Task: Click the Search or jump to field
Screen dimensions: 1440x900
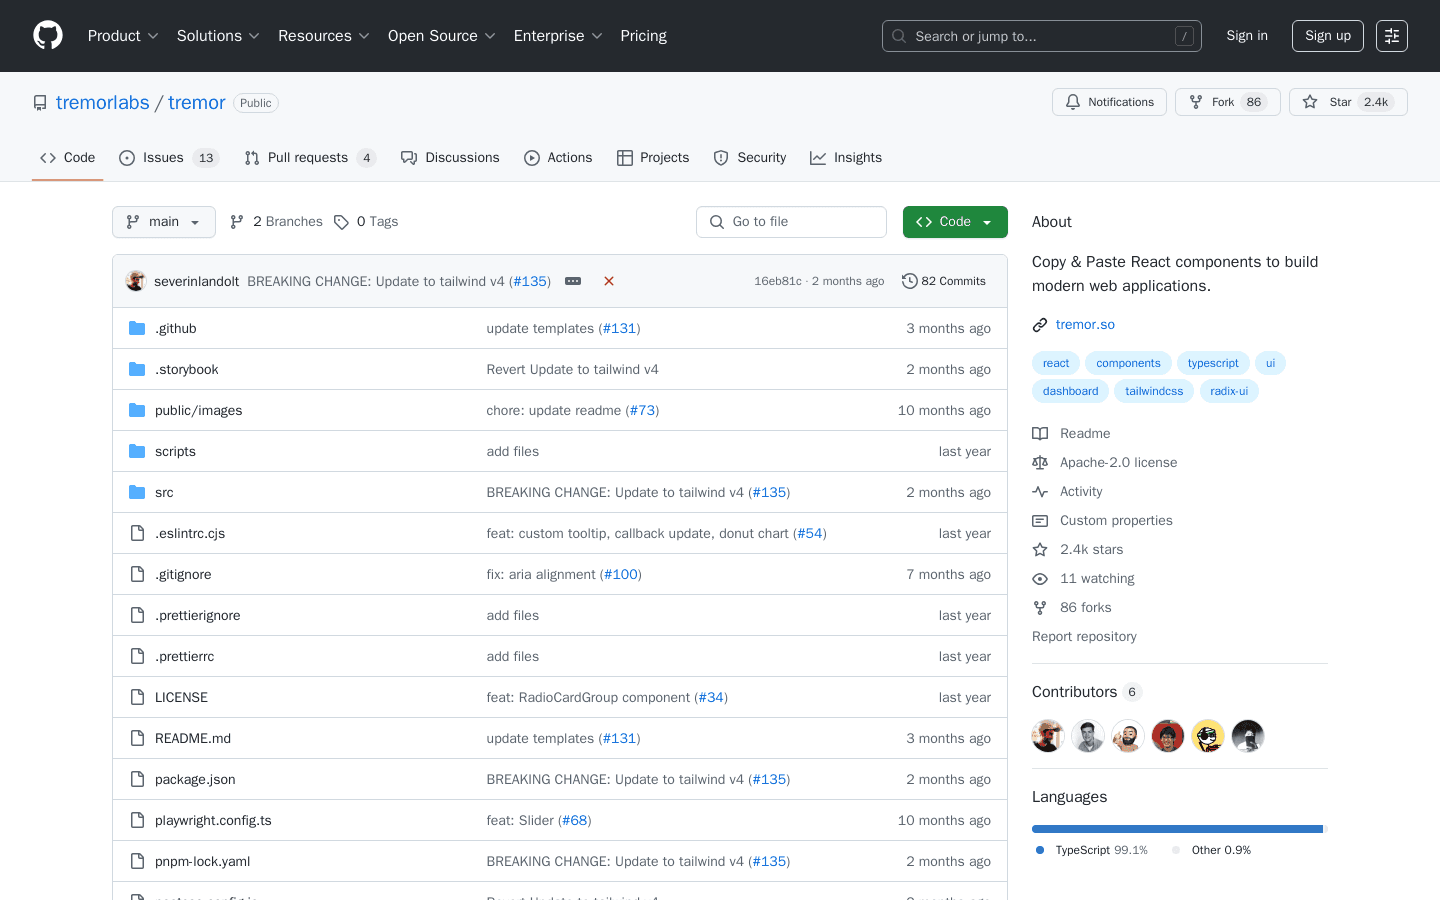Action: pyautogui.click(x=1042, y=36)
